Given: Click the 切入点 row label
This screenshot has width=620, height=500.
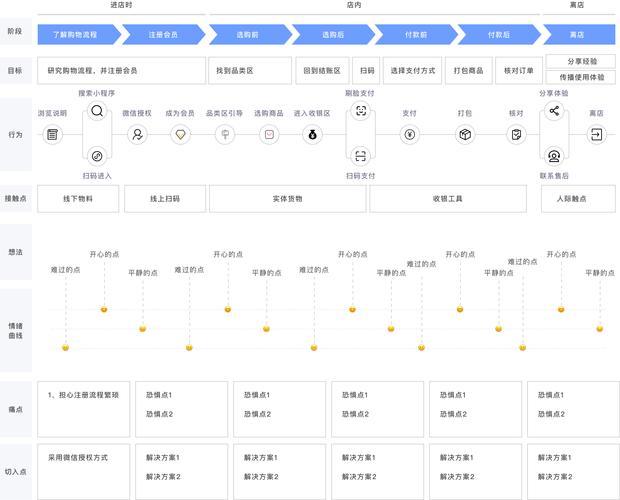Looking at the screenshot, I should [15, 472].
